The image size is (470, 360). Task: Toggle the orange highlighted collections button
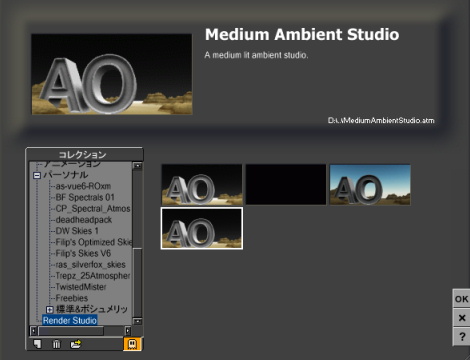132,344
